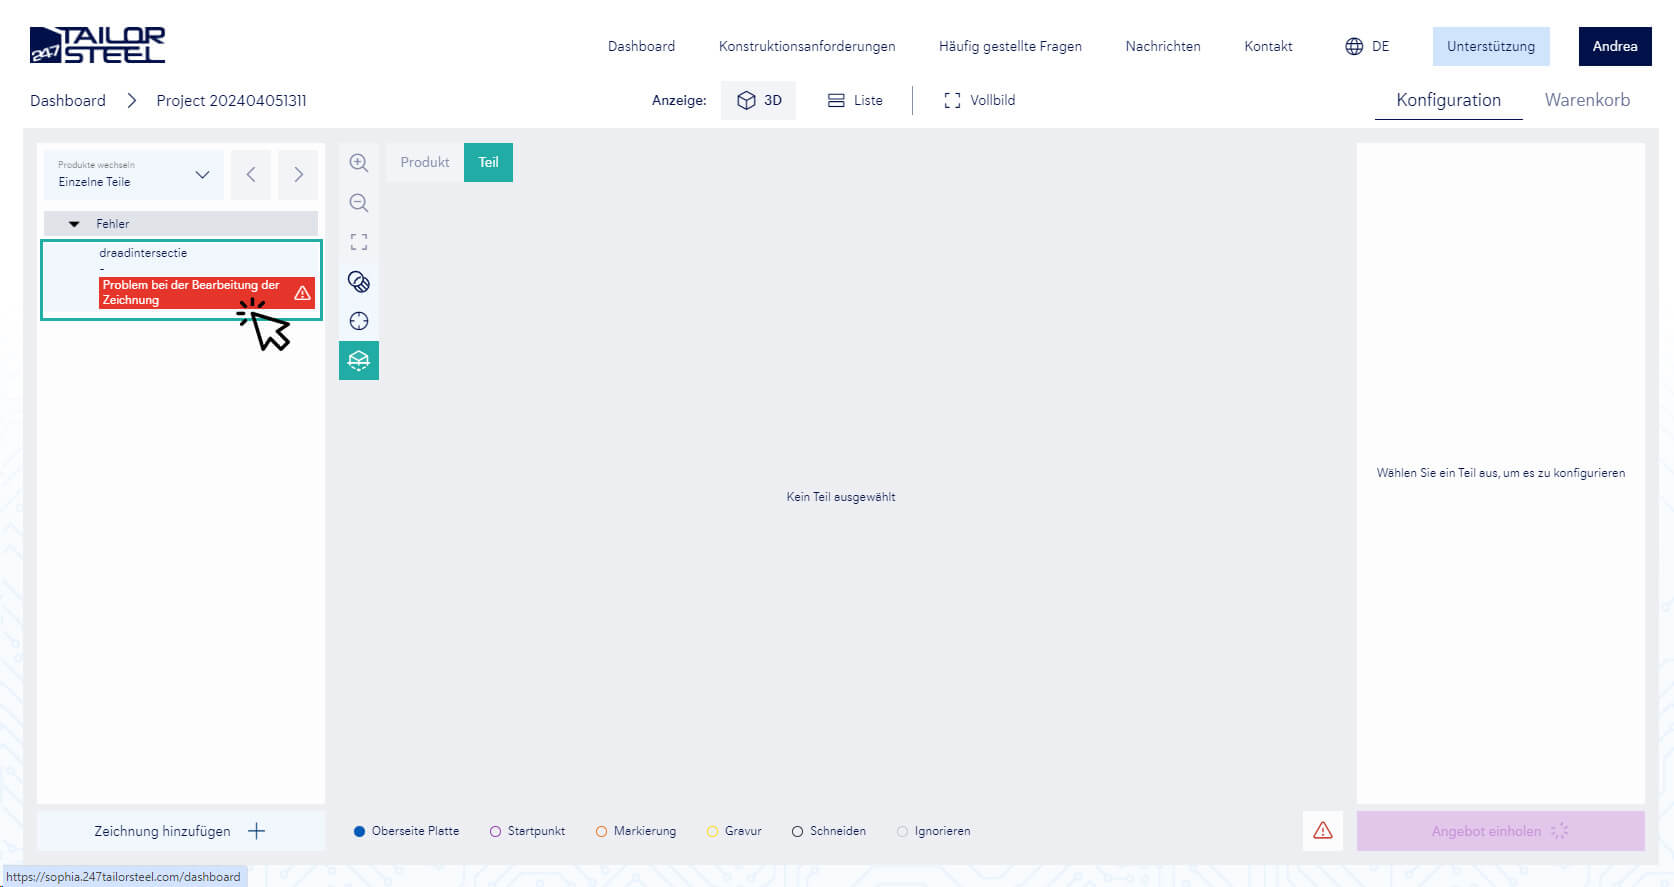1674x887 pixels.
Task: Click the fit-to-screen bracket icon
Action: 359,242
